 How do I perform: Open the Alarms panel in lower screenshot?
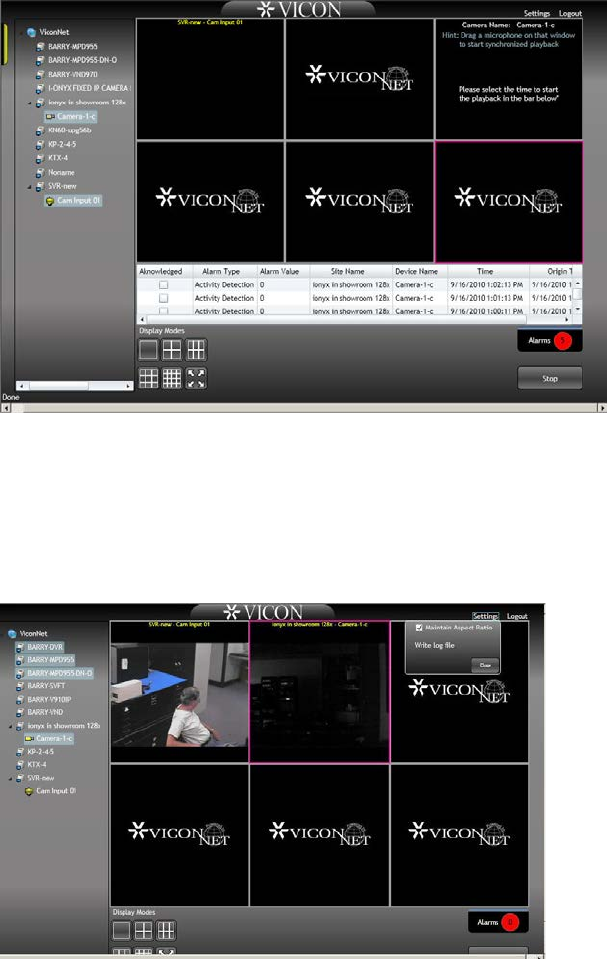pos(498,922)
